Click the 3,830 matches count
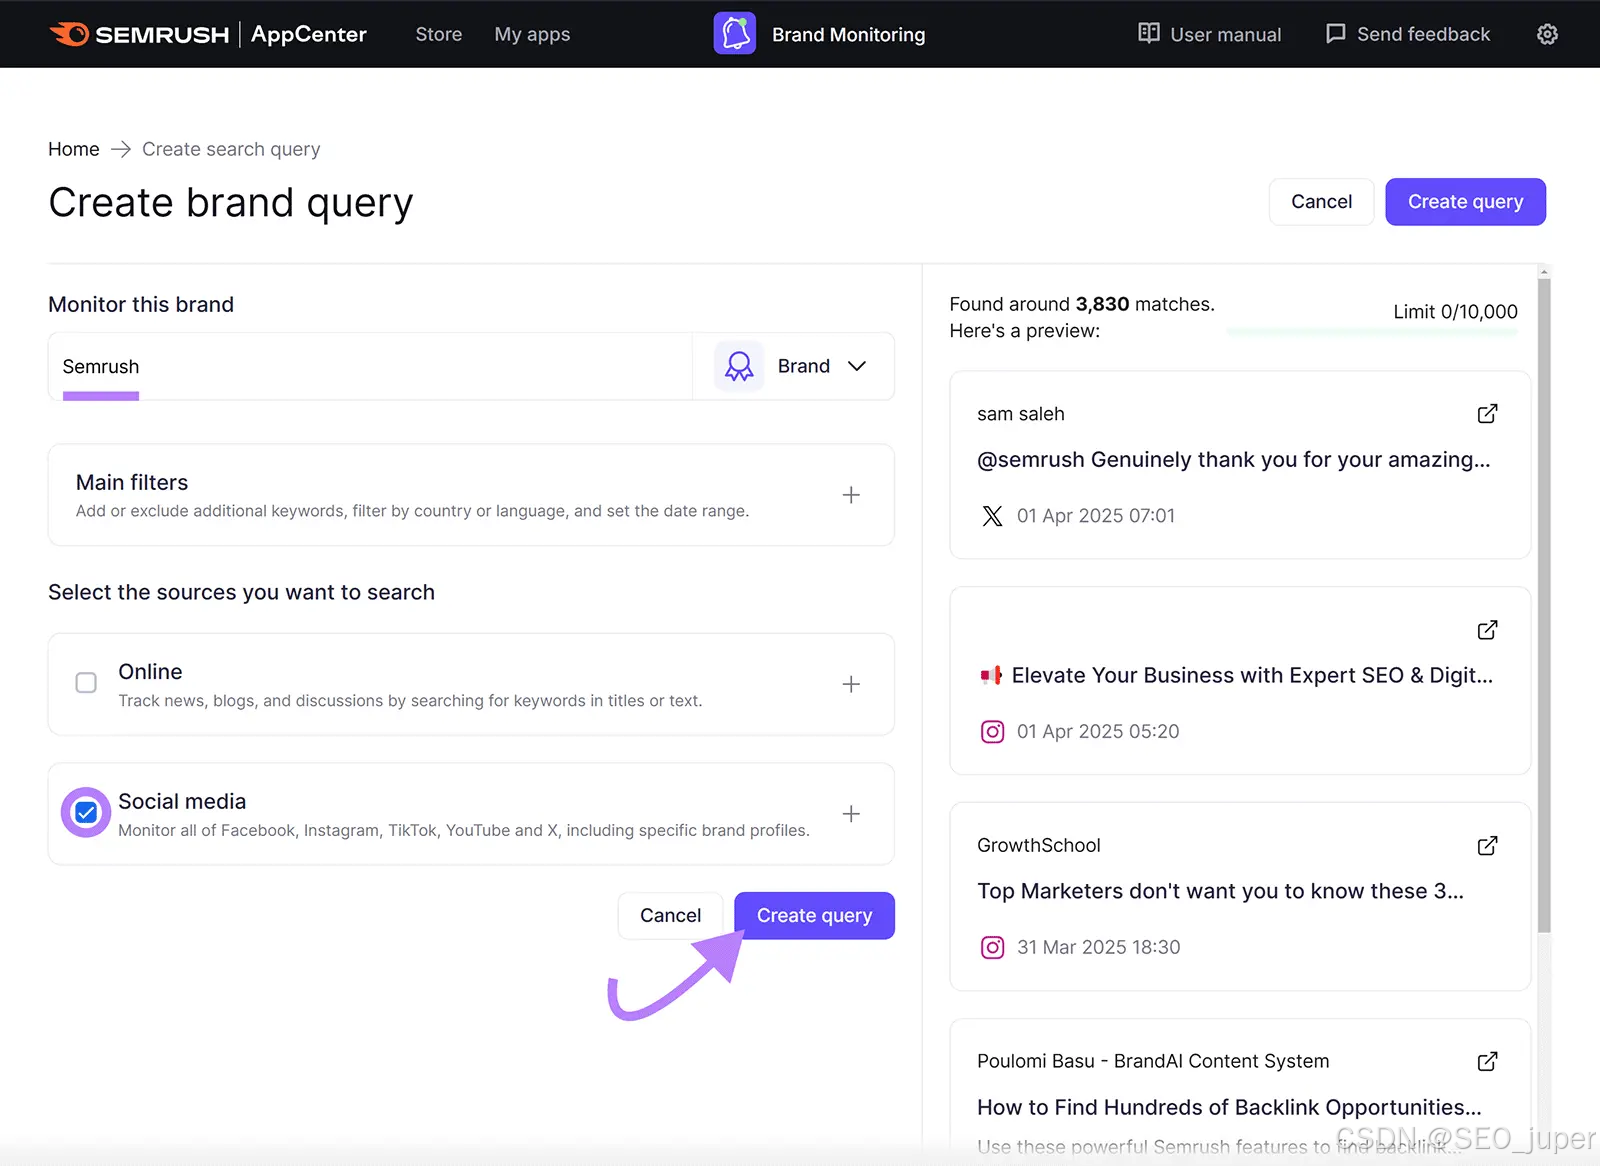 (1102, 304)
